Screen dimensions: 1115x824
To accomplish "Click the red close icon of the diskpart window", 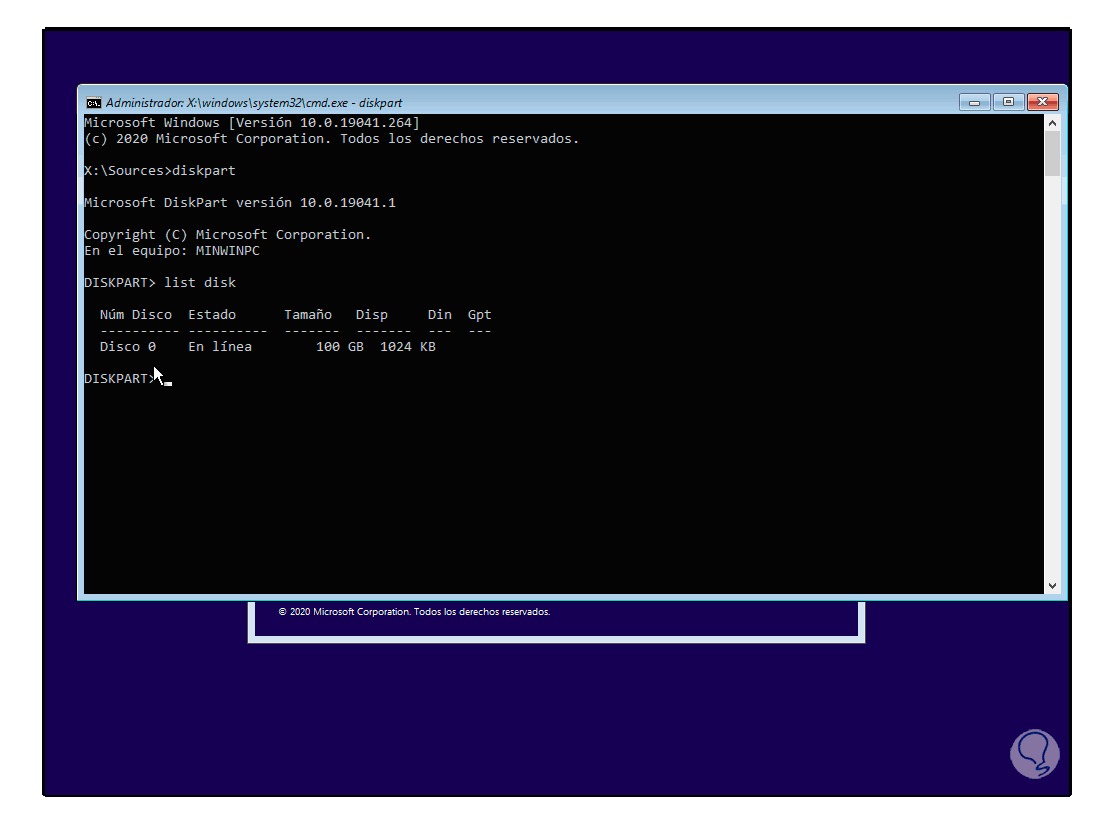I will point(1043,102).
